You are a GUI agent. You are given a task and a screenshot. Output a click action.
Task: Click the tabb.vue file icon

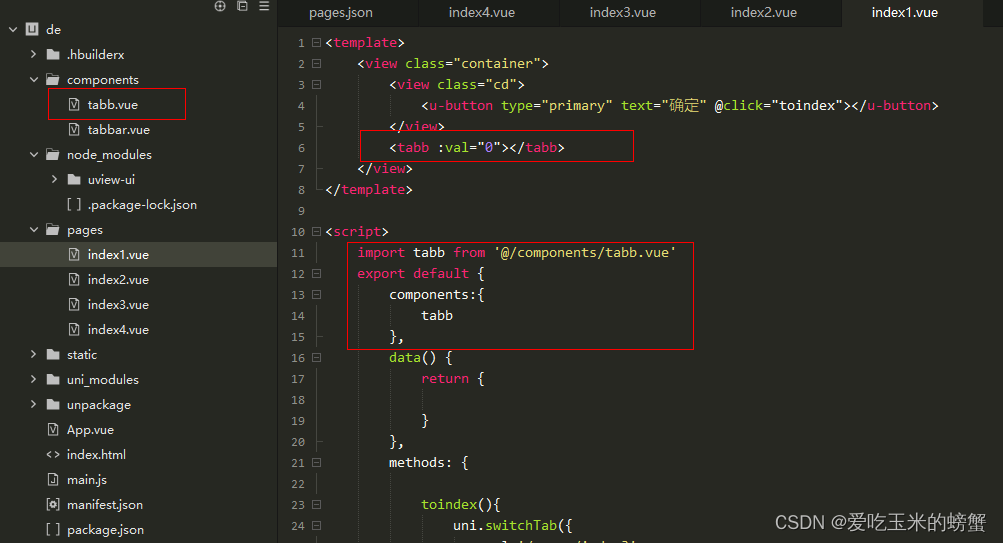[x=74, y=104]
